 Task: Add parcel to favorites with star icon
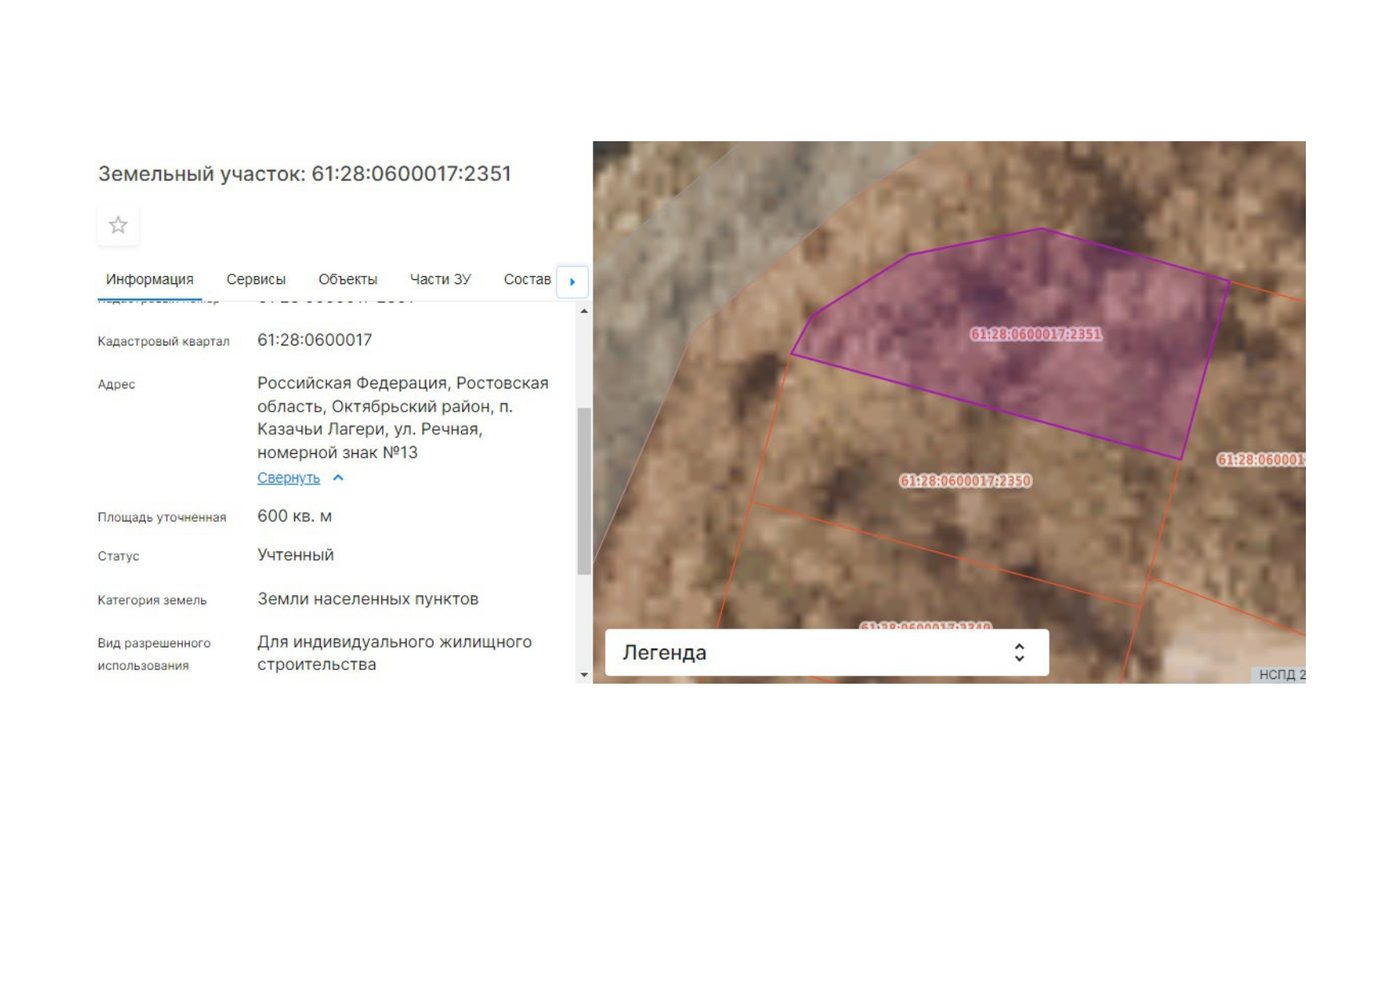pyautogui.click(x=118, y=225)
